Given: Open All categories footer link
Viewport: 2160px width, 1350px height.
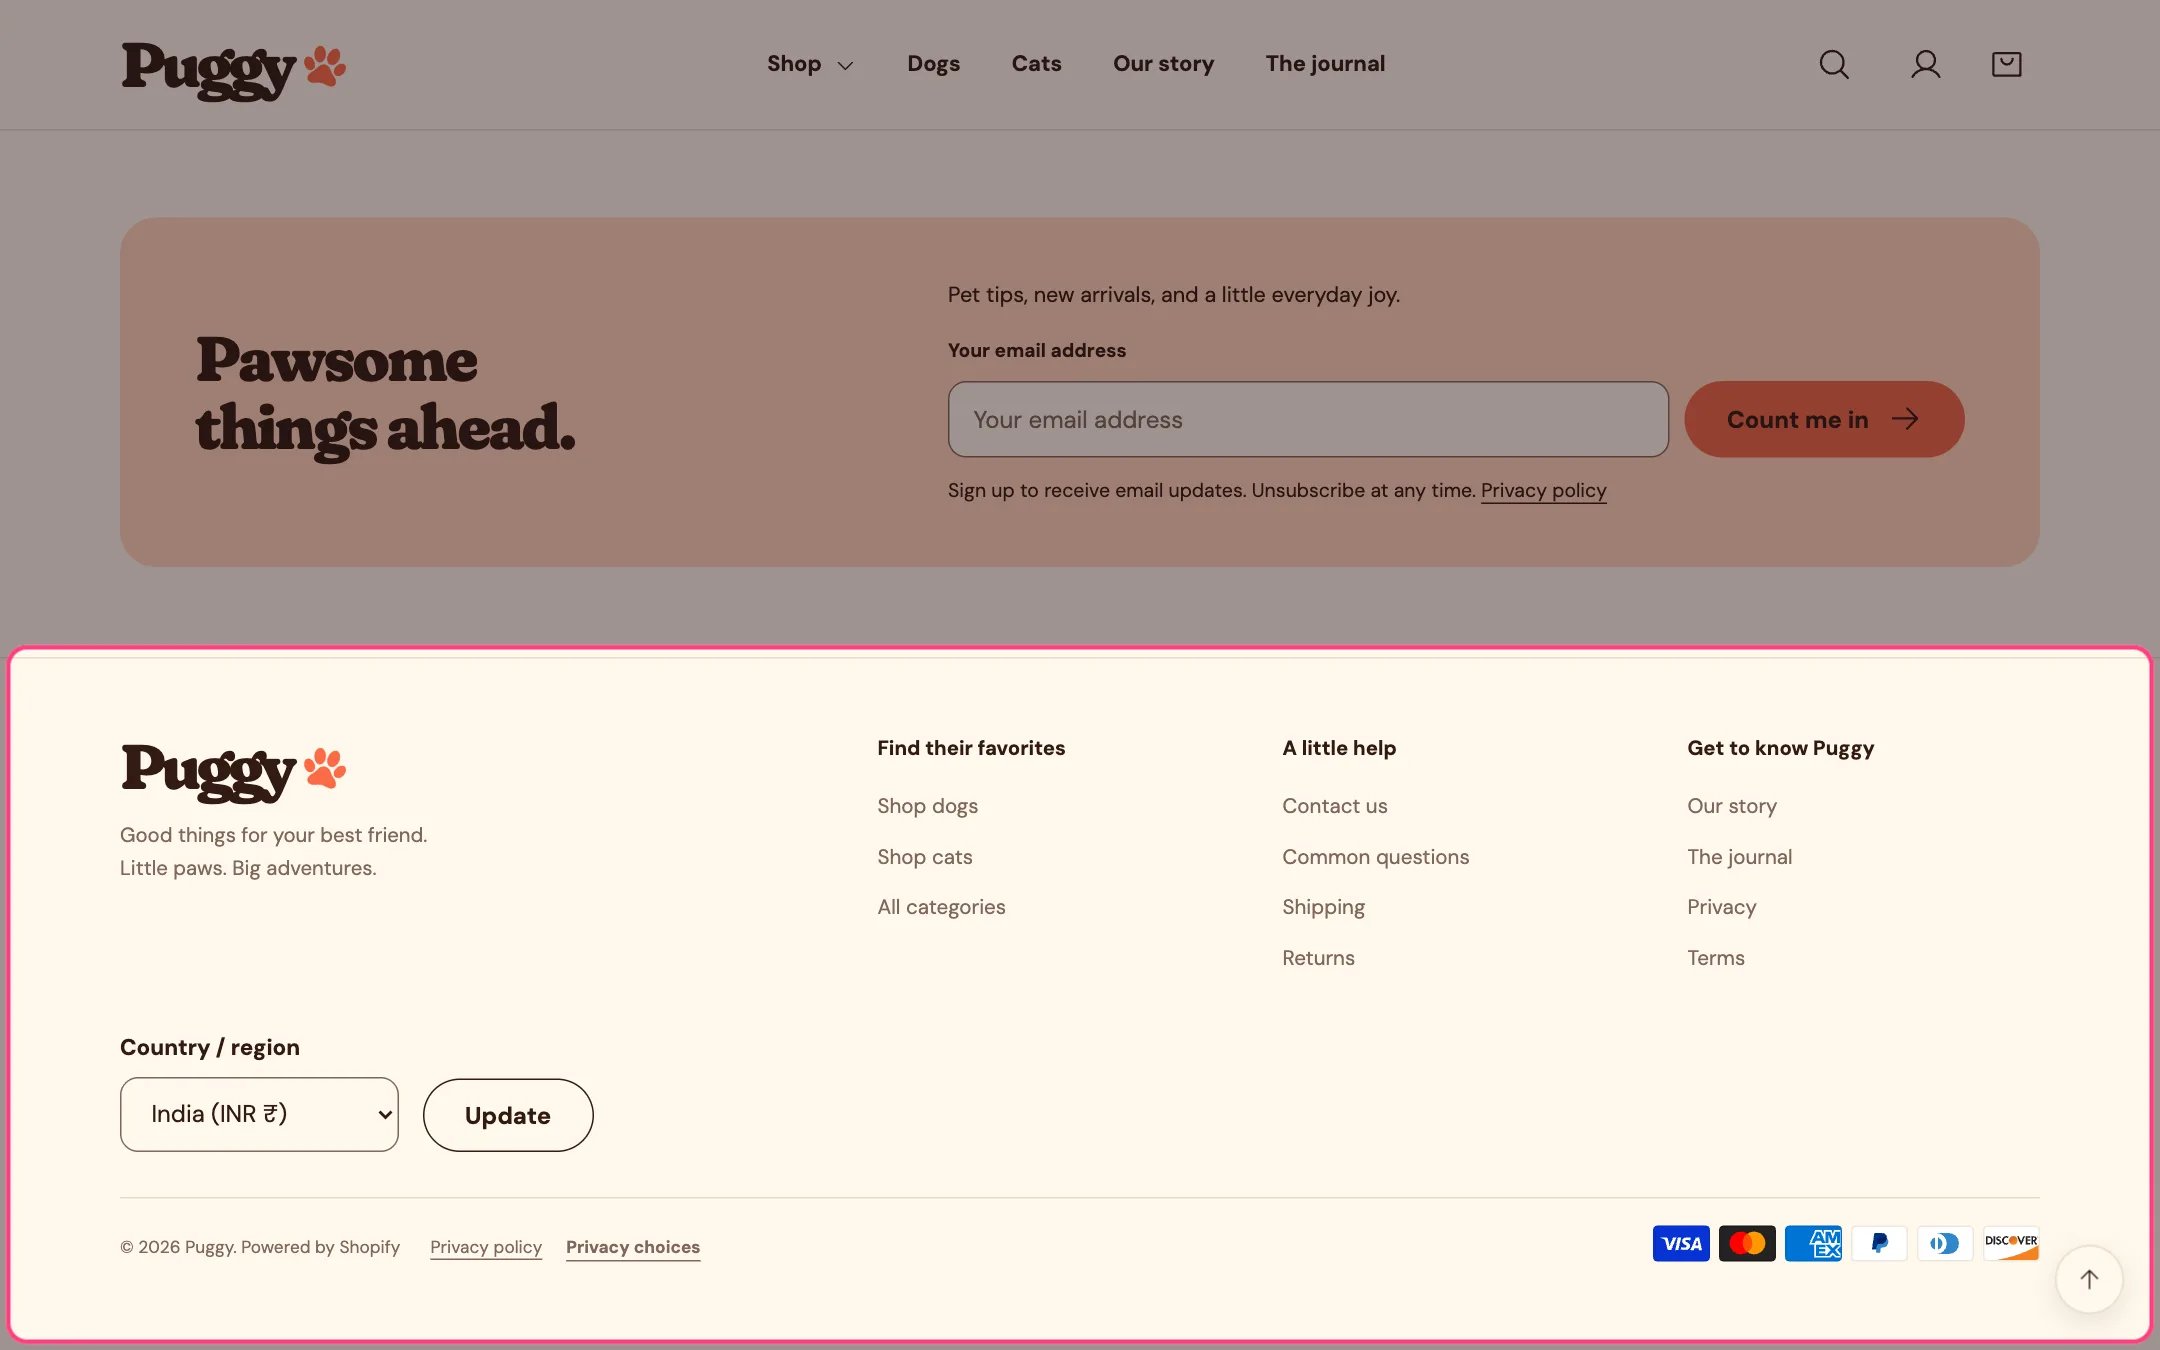Looking at the screenshot, I should [x=941, y=907].
